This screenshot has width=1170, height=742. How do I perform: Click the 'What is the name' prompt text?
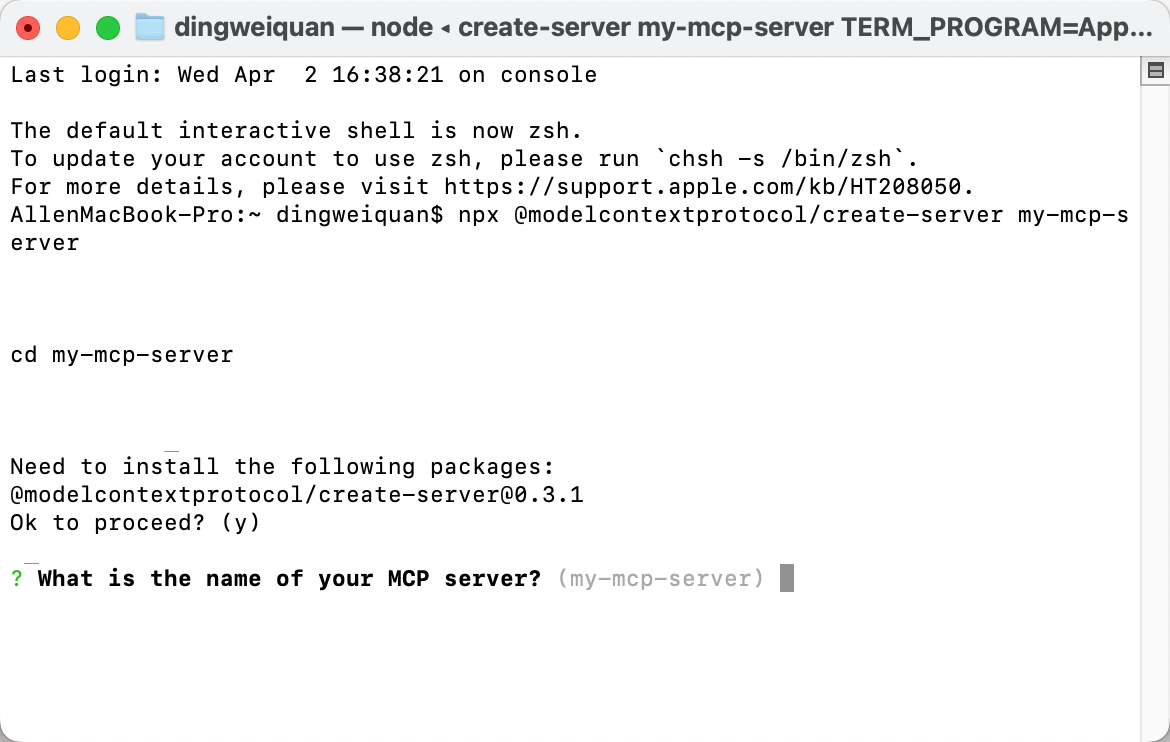point(290,579)
